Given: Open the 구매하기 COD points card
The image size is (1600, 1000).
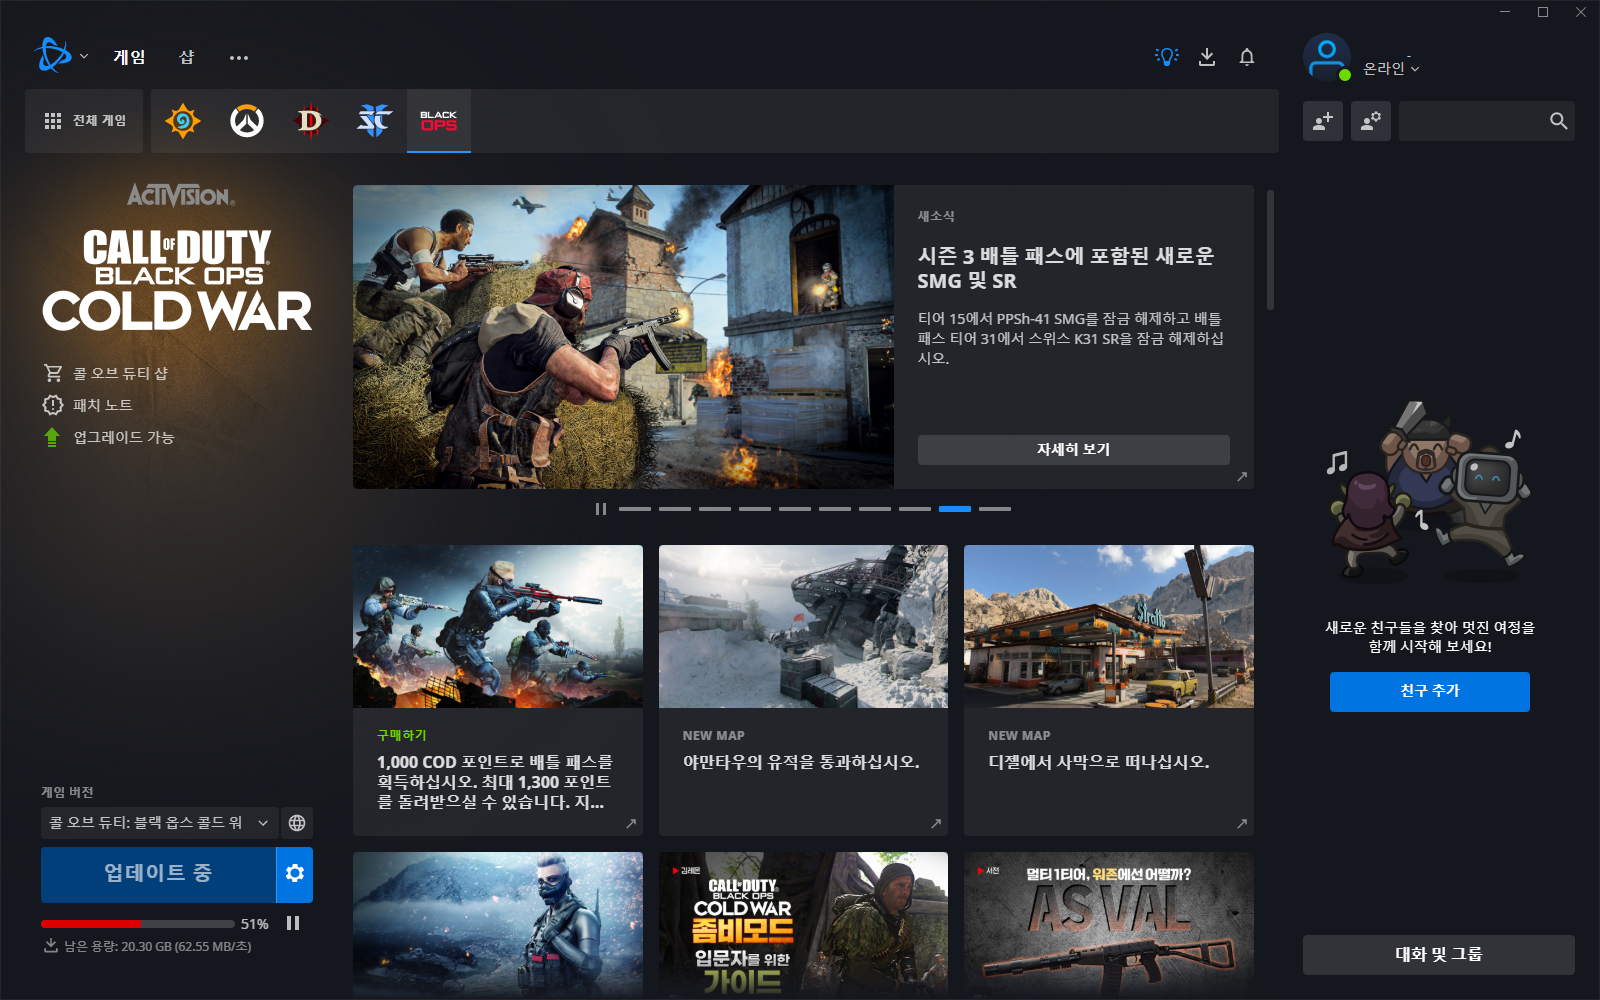Looking at the screenshot, I should click(x=498, y=690).
